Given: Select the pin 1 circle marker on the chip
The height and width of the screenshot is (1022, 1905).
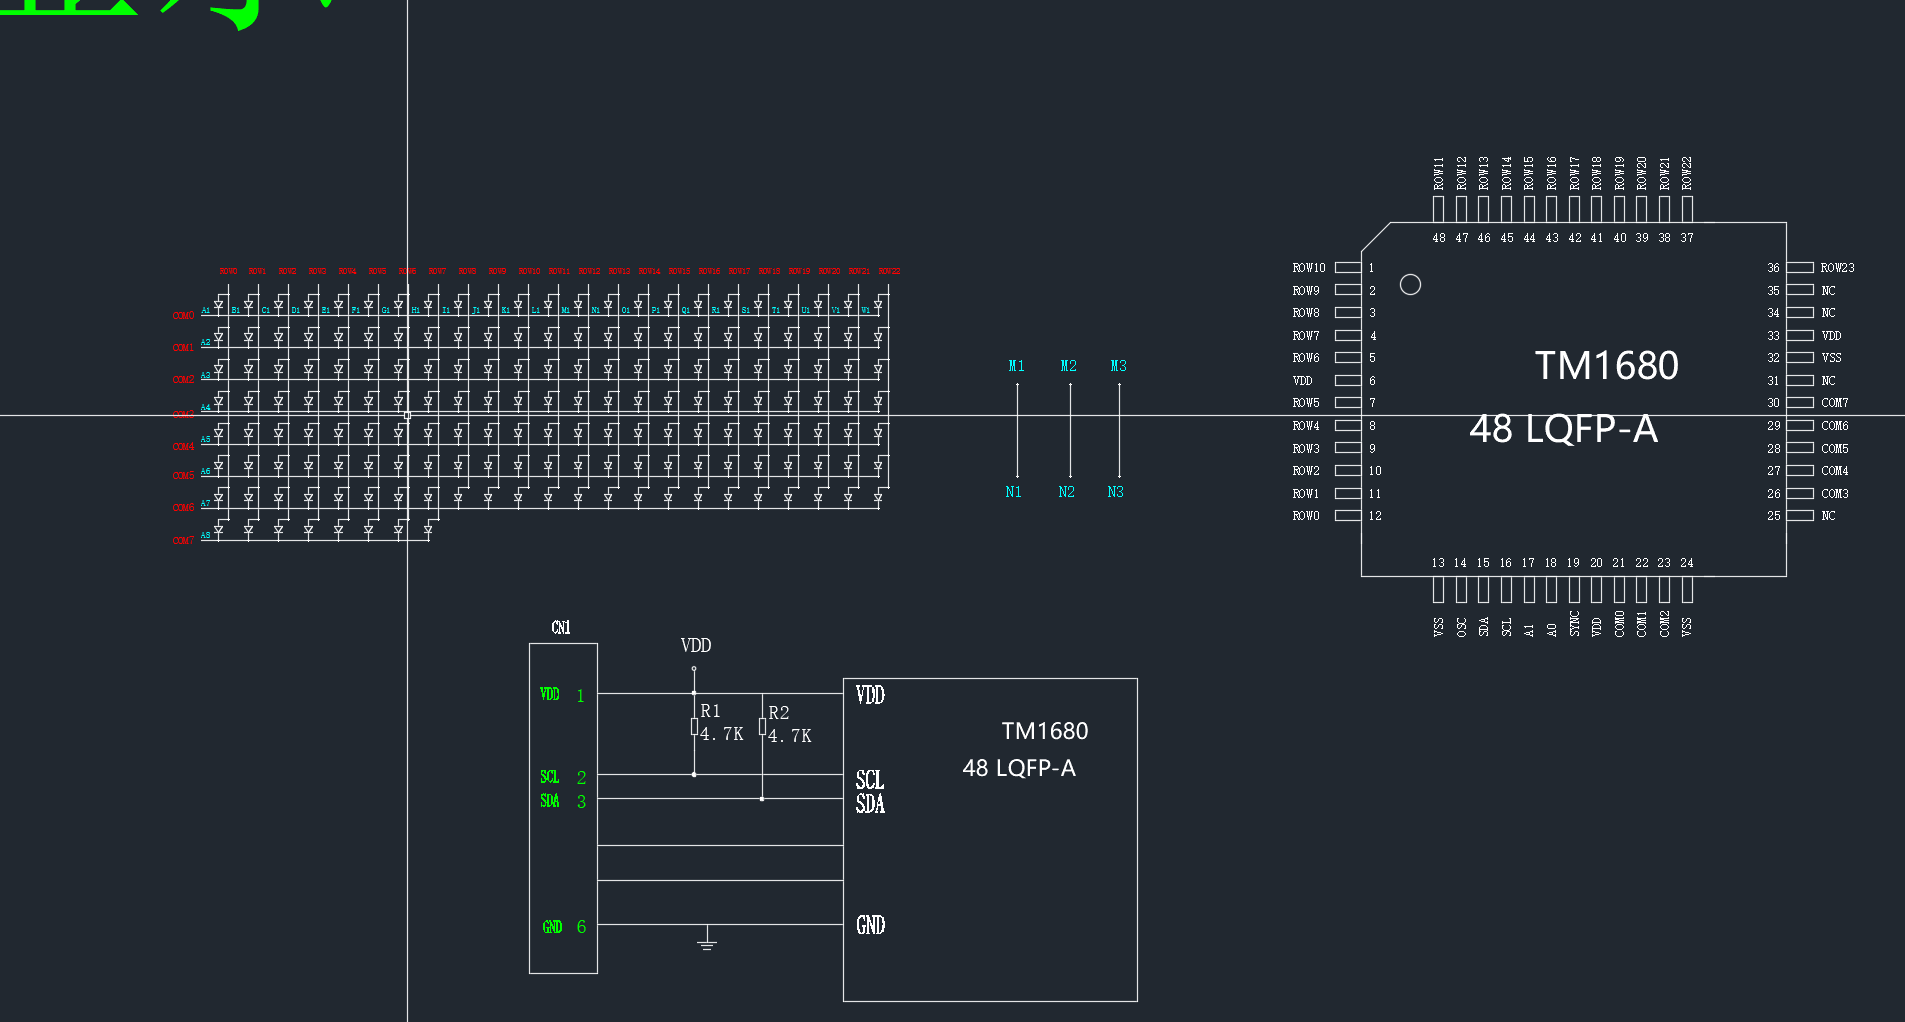Looking at the screenshot, I should (x=1410, y=285).
